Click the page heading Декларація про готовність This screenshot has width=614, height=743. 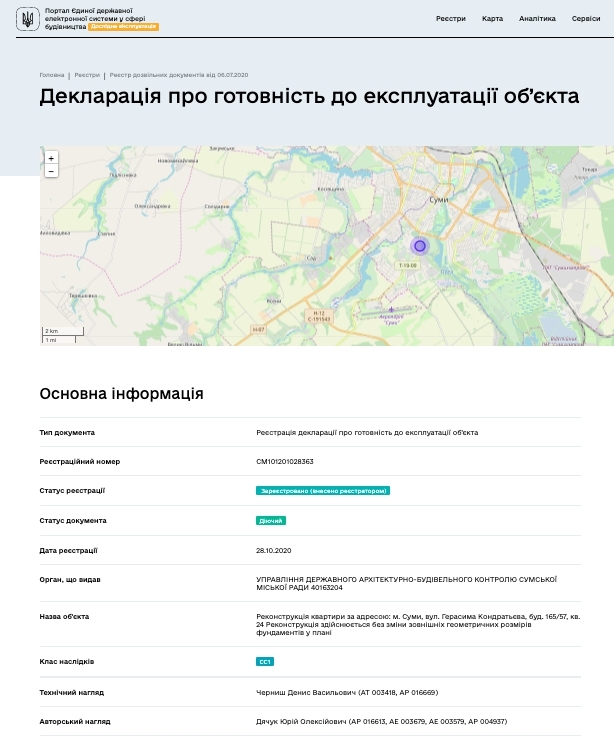coord(309,96)
